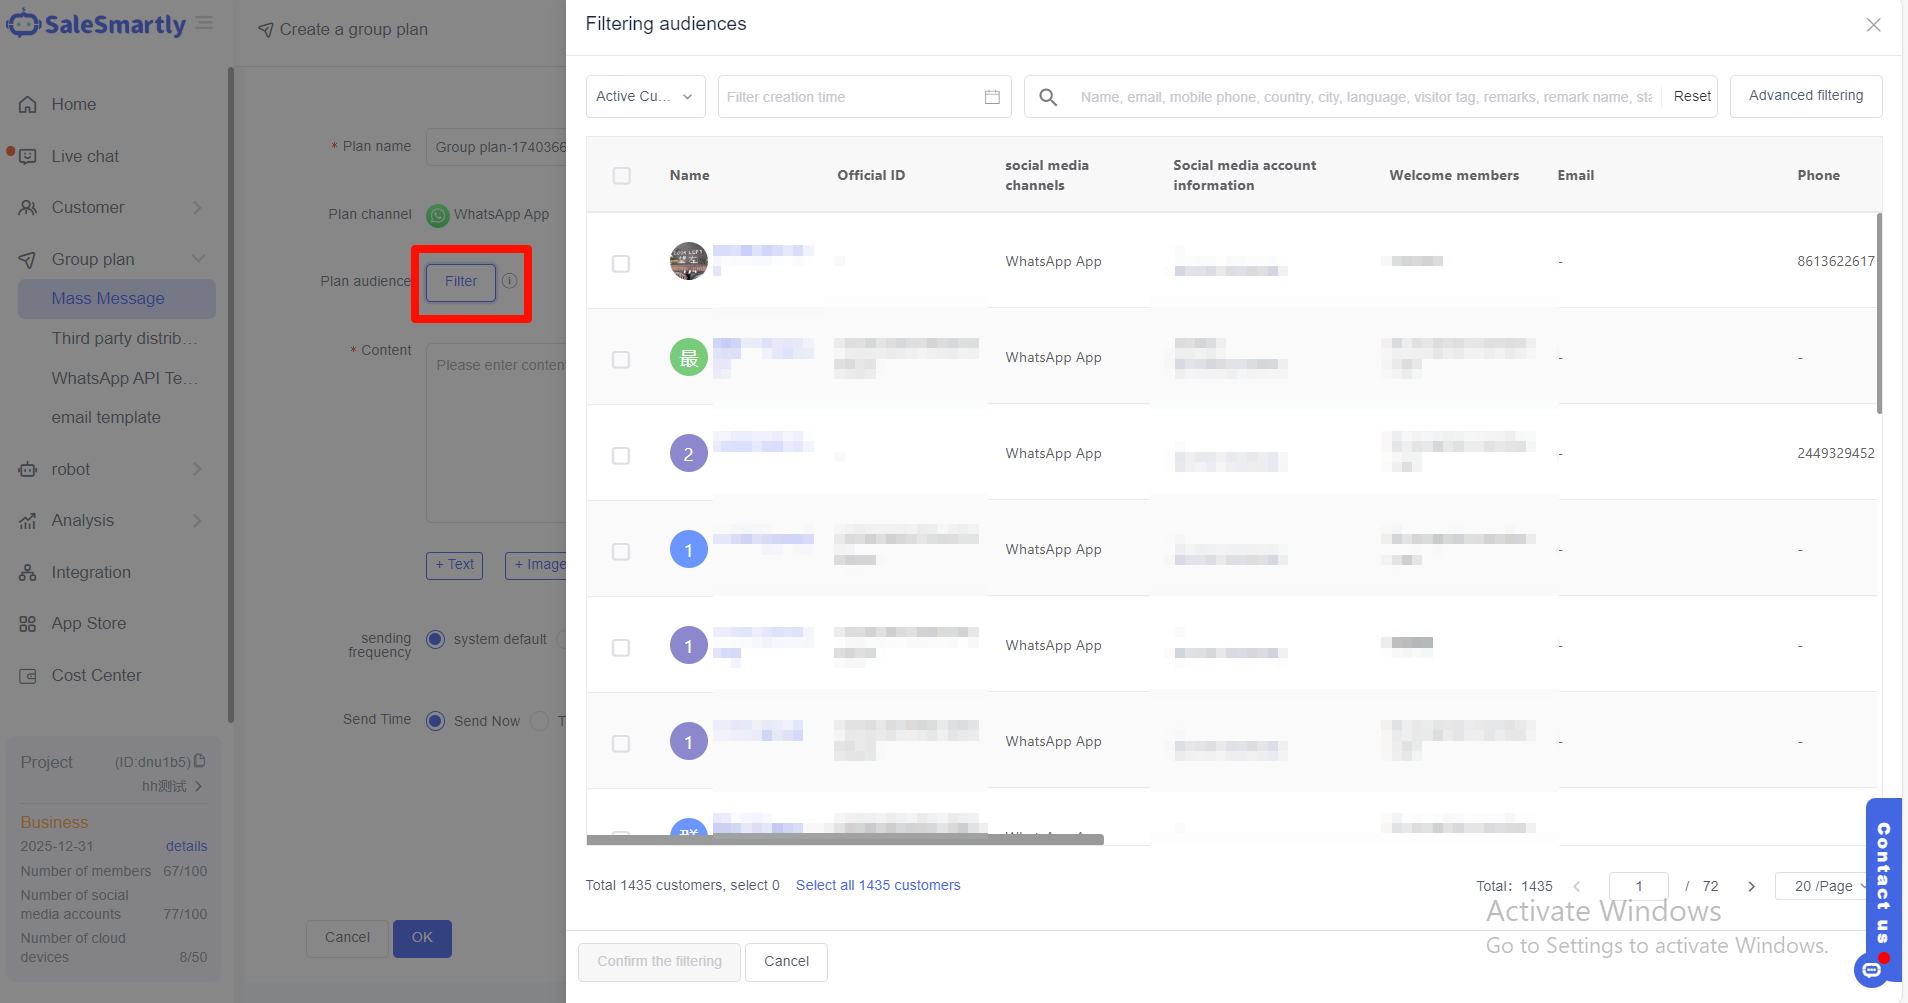This screenshot has height=1003, width=1908.
Task: Collapse sidebar with the hamburger menu icon
Action: coord(204,23)
